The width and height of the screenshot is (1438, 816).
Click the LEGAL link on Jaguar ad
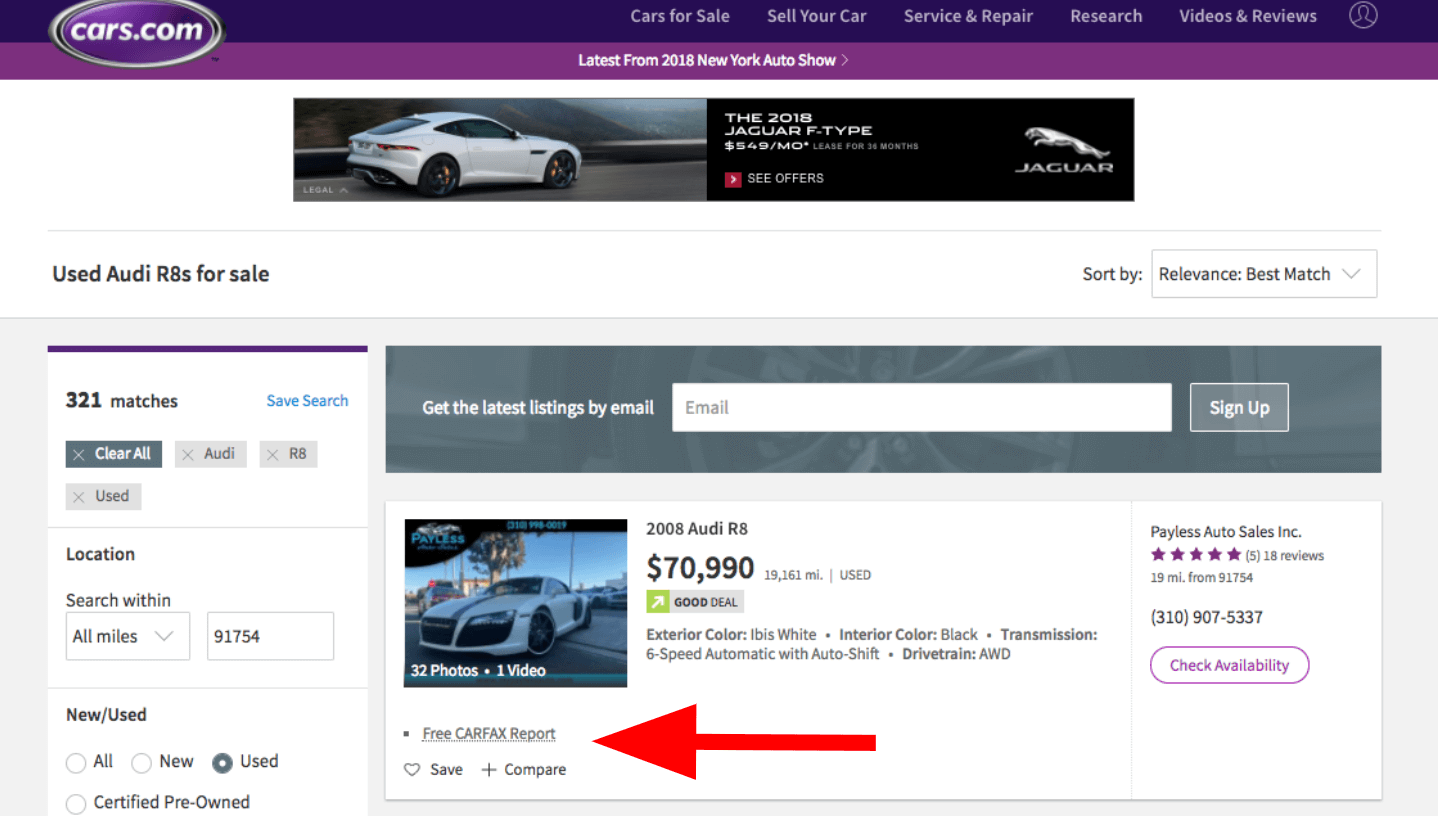(325, 189)
